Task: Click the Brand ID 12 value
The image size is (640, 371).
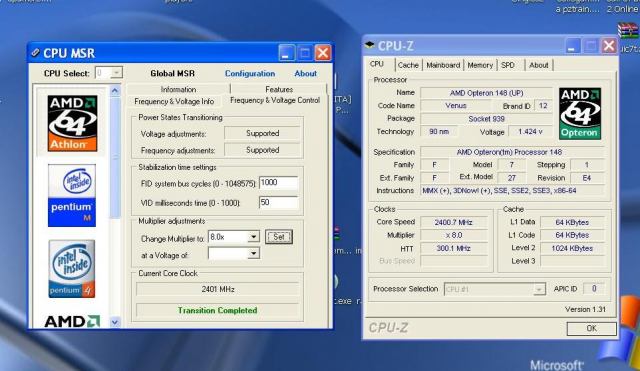Action: (543, 105)
